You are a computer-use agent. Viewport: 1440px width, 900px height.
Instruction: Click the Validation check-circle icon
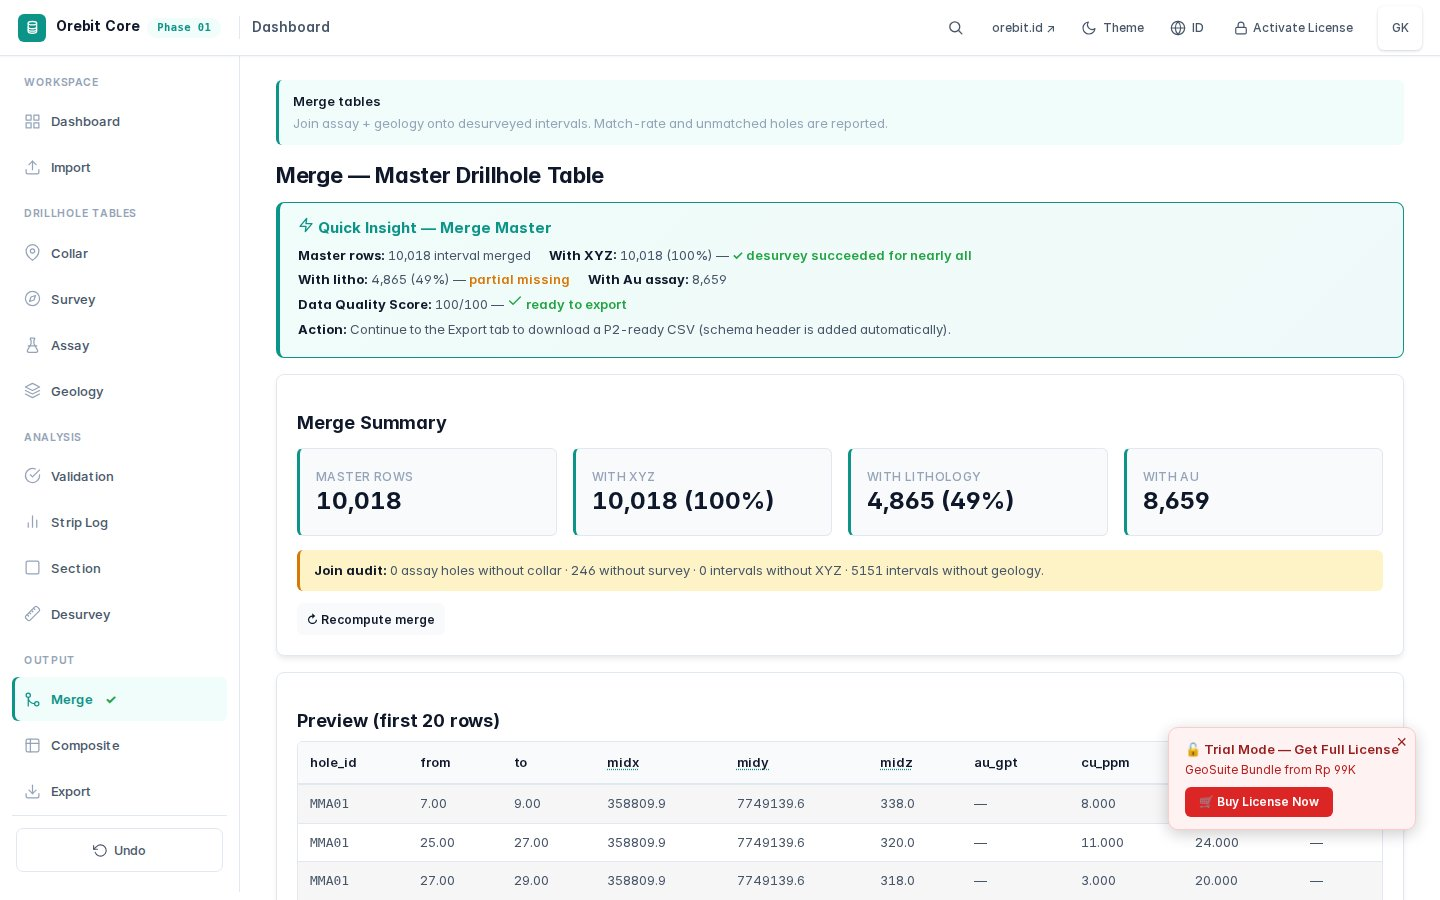[32, 477]
